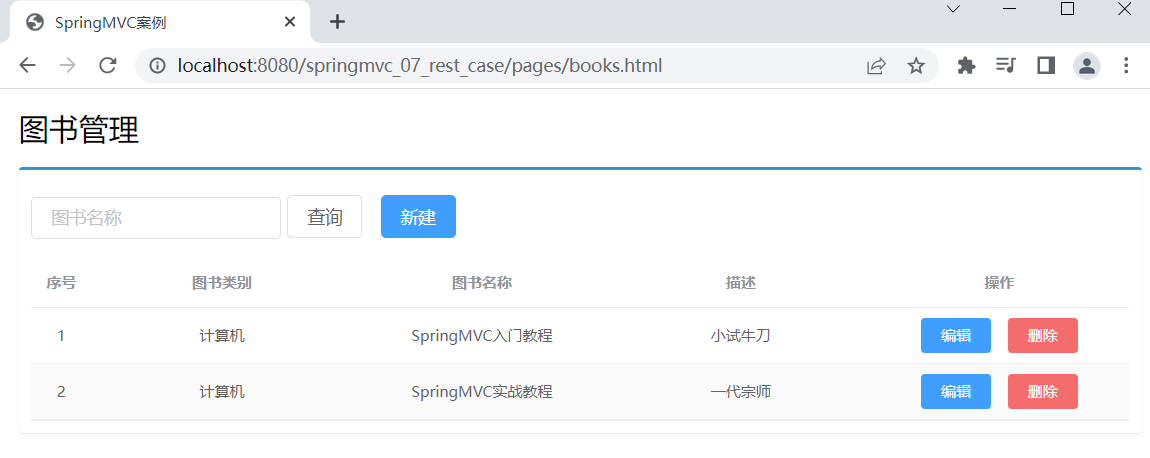
Task: Click the 操作 column header
Action: point(1000,283)
